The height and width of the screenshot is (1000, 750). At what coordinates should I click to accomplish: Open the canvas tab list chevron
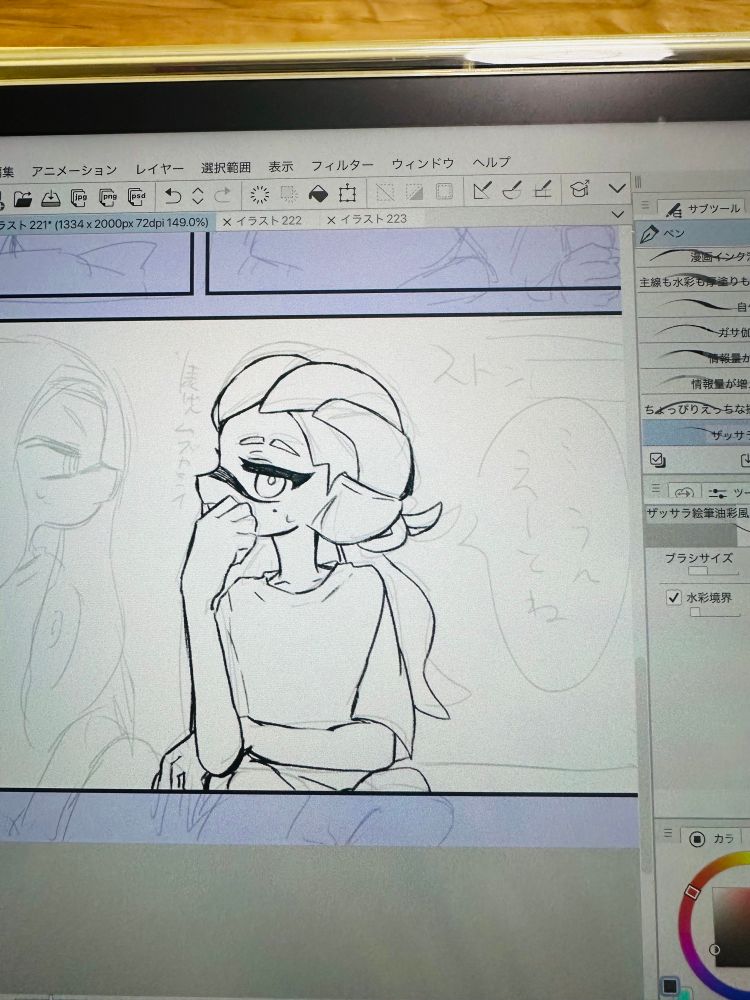pos(617,214)
